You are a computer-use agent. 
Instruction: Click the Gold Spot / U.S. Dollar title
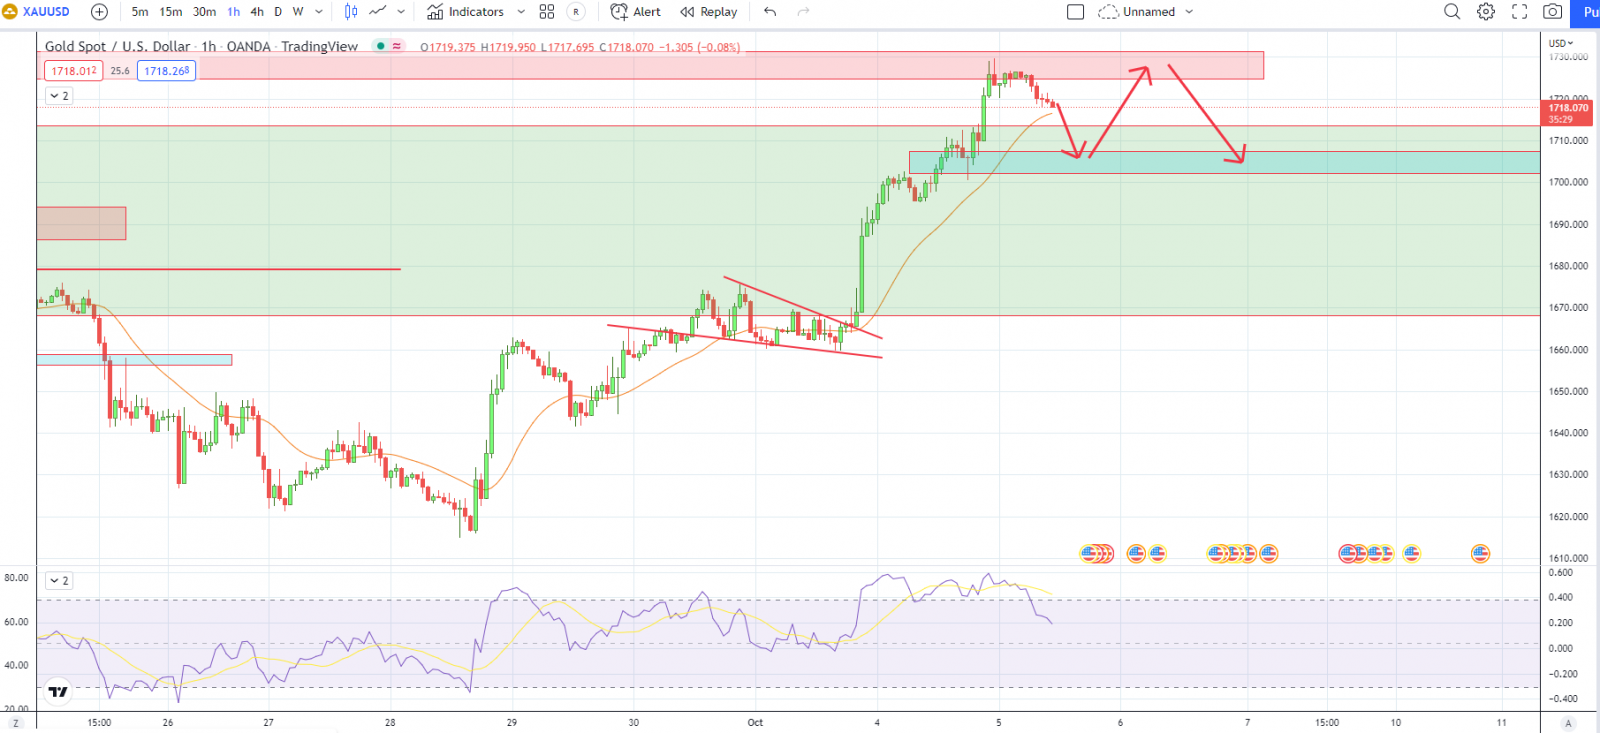click(x=117, y=46)
